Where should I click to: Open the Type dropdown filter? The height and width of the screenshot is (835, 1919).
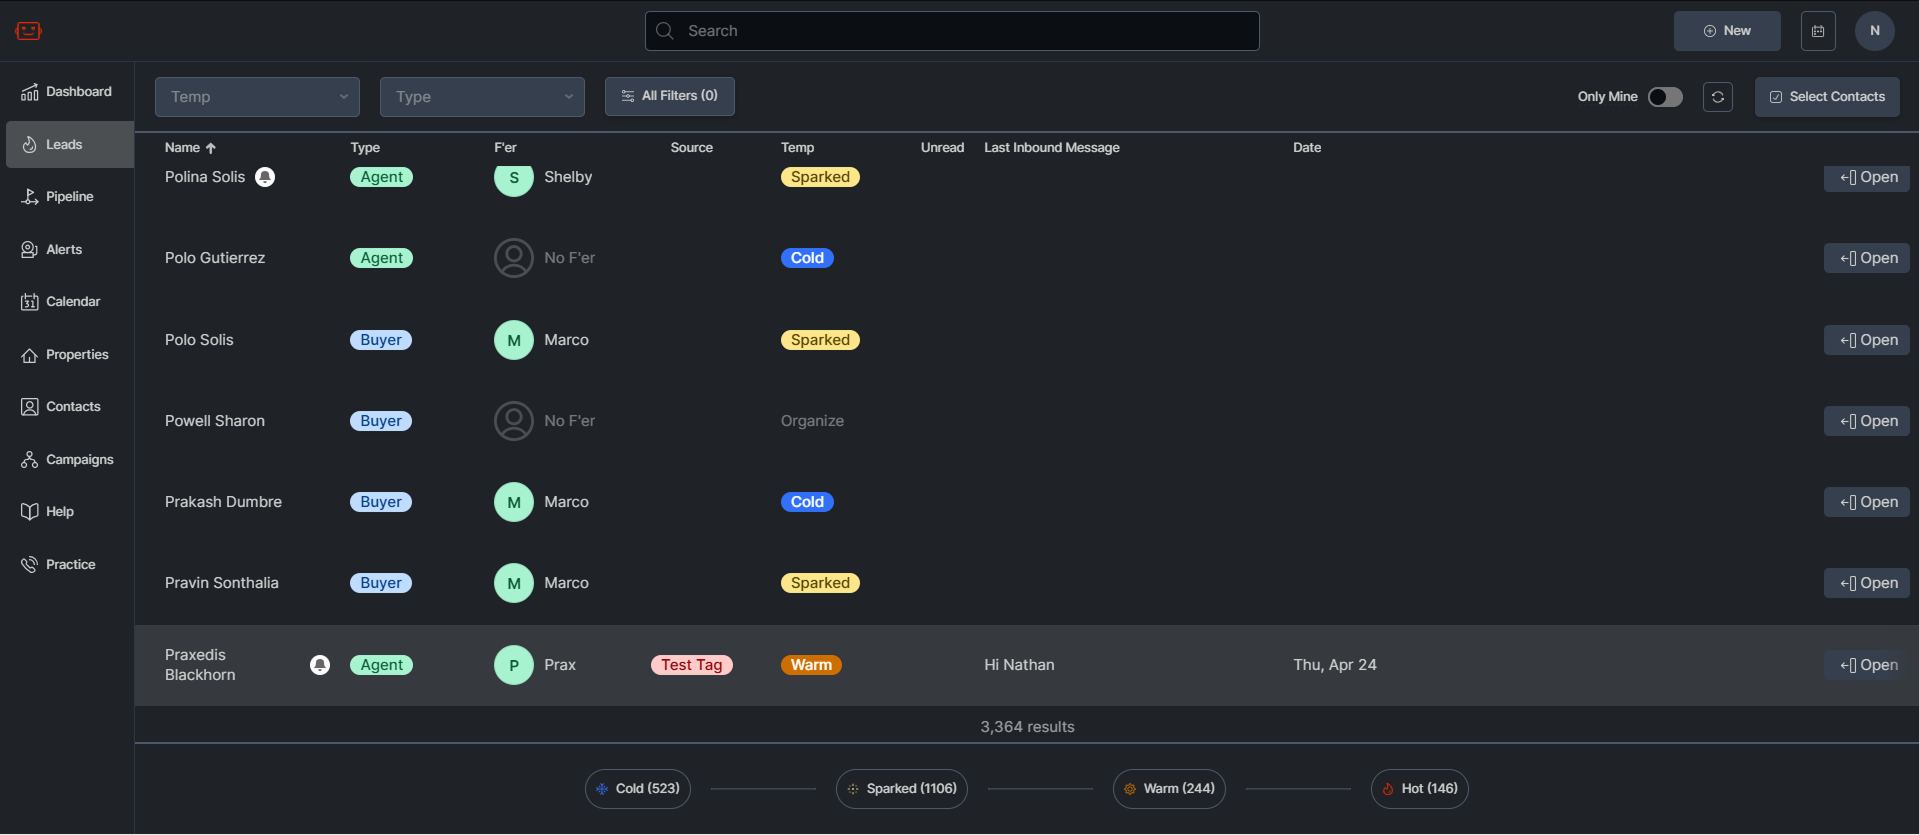coord(482,97)
